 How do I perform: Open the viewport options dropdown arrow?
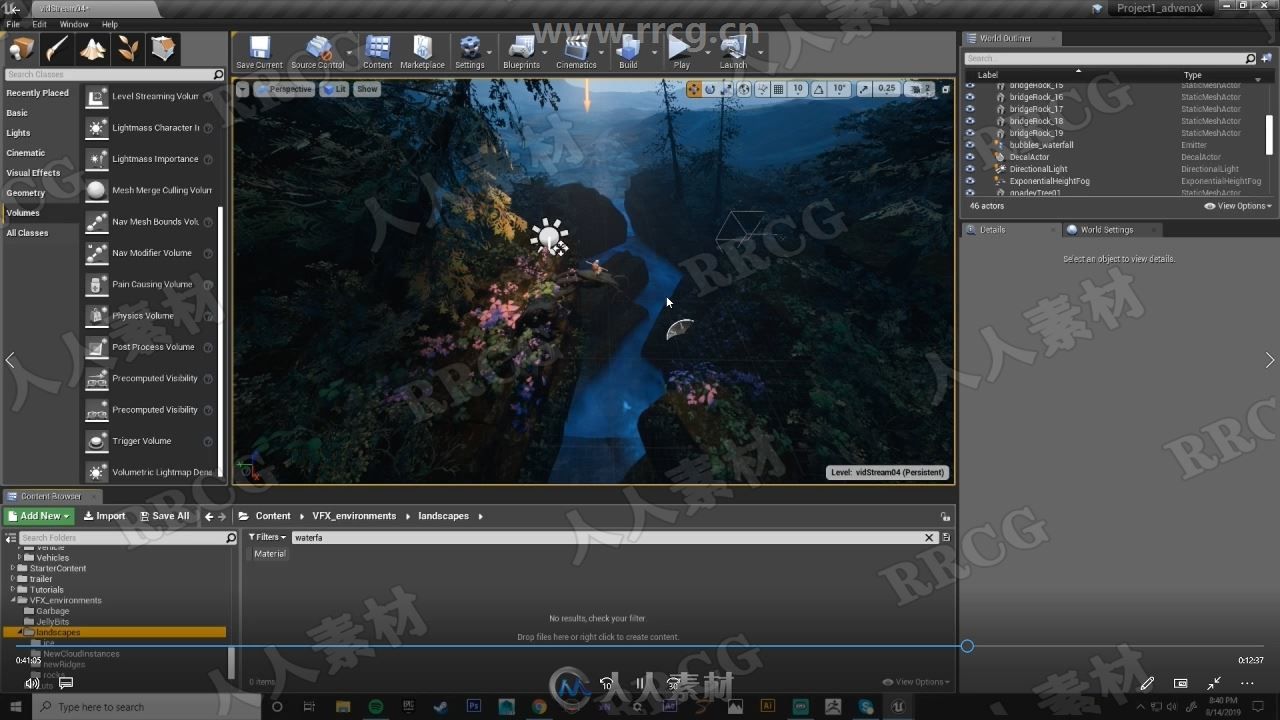[242, 89]
